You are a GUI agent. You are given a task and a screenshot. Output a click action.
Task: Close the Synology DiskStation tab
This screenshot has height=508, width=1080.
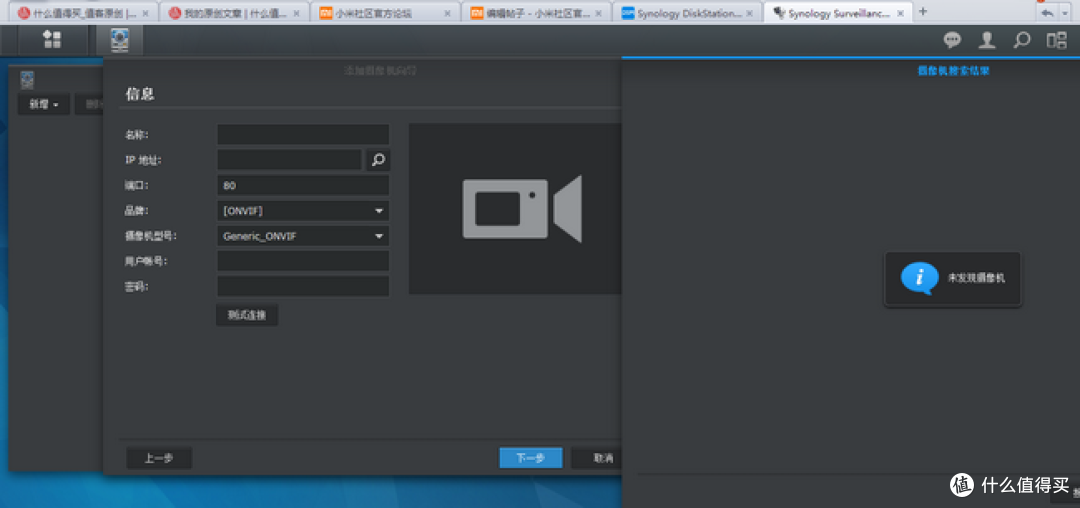point(749,13)
